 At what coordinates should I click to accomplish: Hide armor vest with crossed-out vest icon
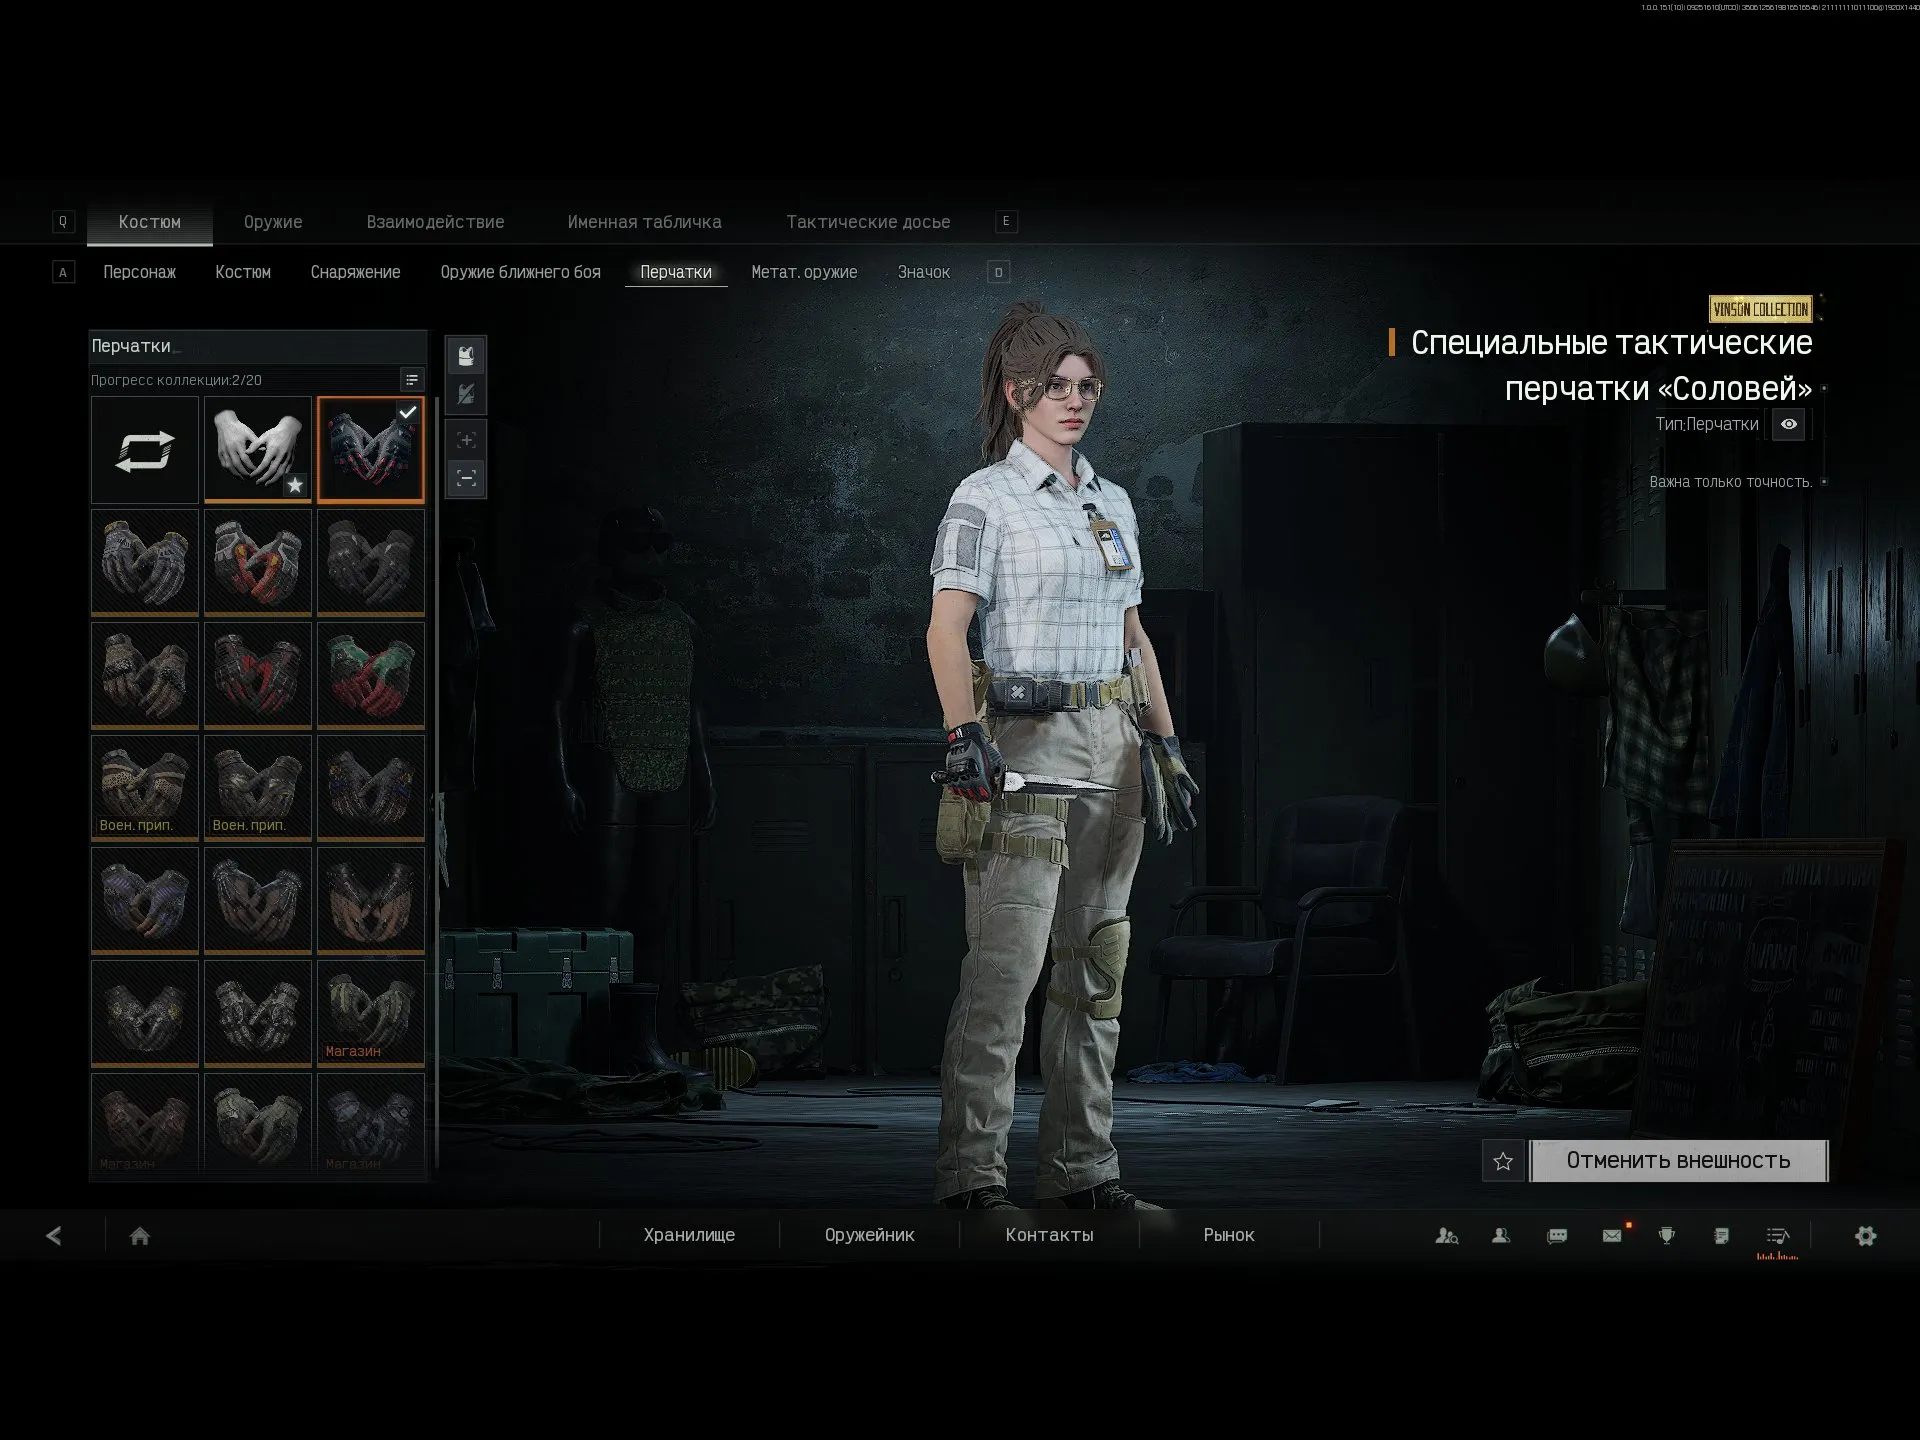coord(466,394)
